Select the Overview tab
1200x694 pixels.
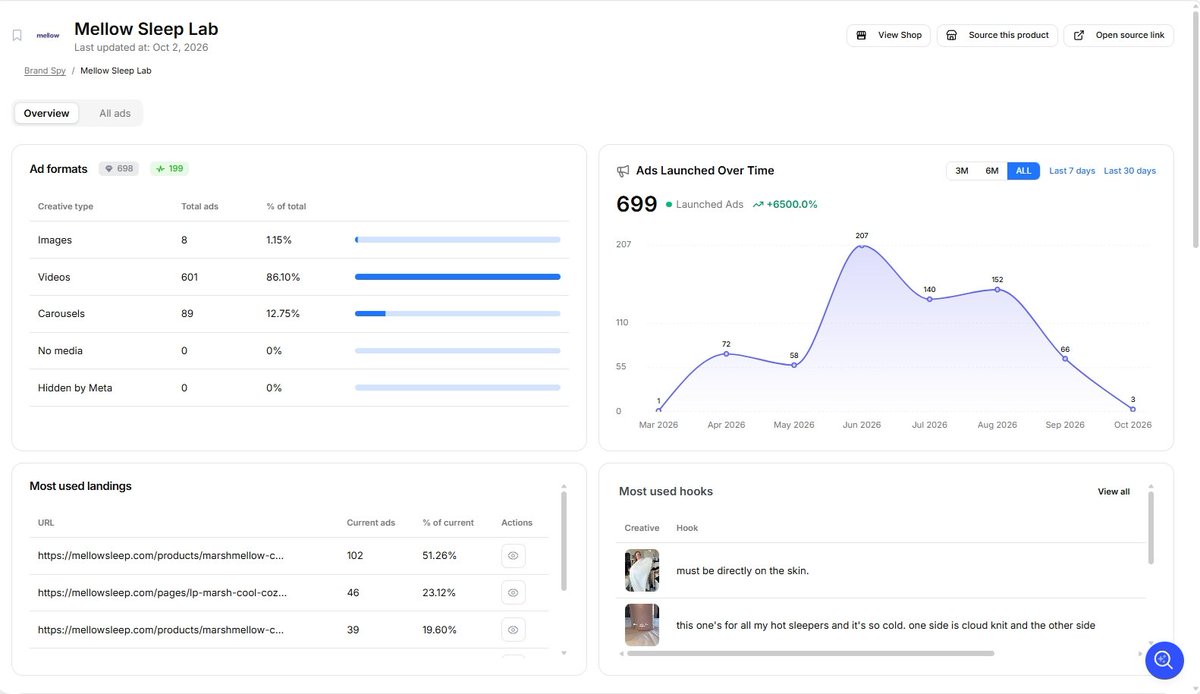click(47, 113)
